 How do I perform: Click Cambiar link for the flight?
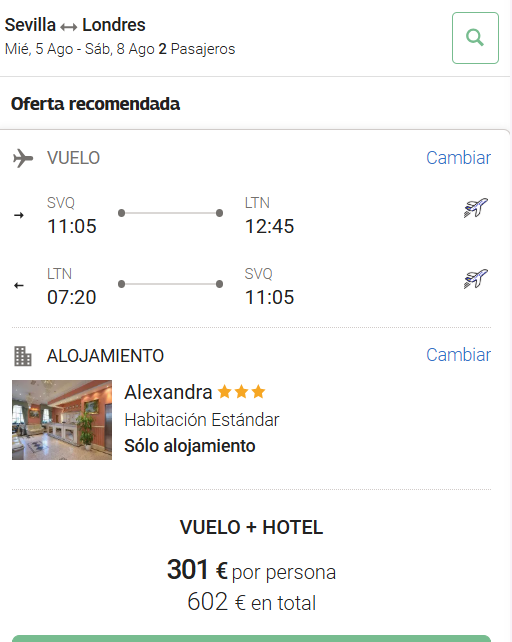coord(458,158)
